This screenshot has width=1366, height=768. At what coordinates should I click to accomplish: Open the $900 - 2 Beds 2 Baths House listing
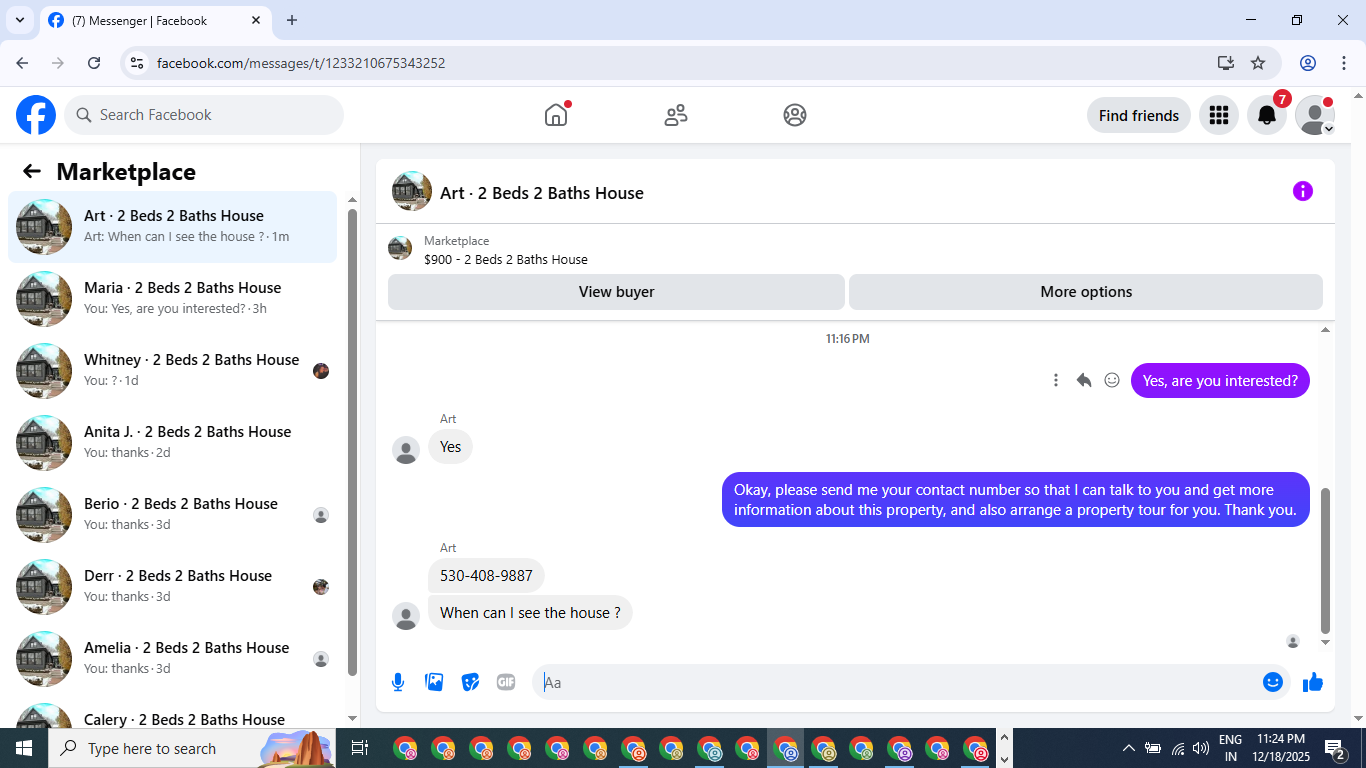point(506,259)
